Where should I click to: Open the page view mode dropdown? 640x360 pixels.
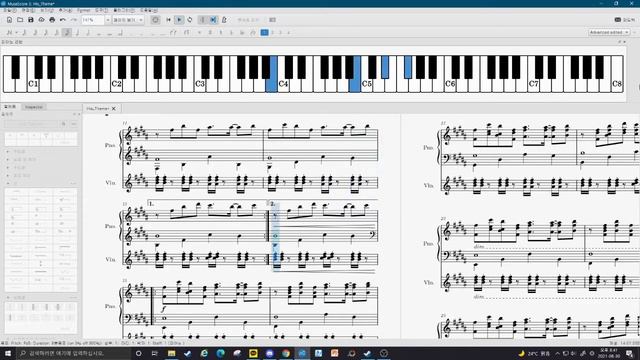(128, 20)
